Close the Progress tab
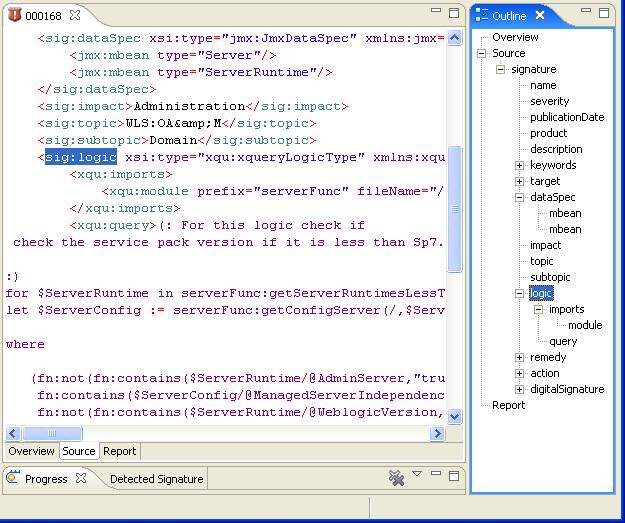This screenshot has height=523, width=625. [81, 478]
